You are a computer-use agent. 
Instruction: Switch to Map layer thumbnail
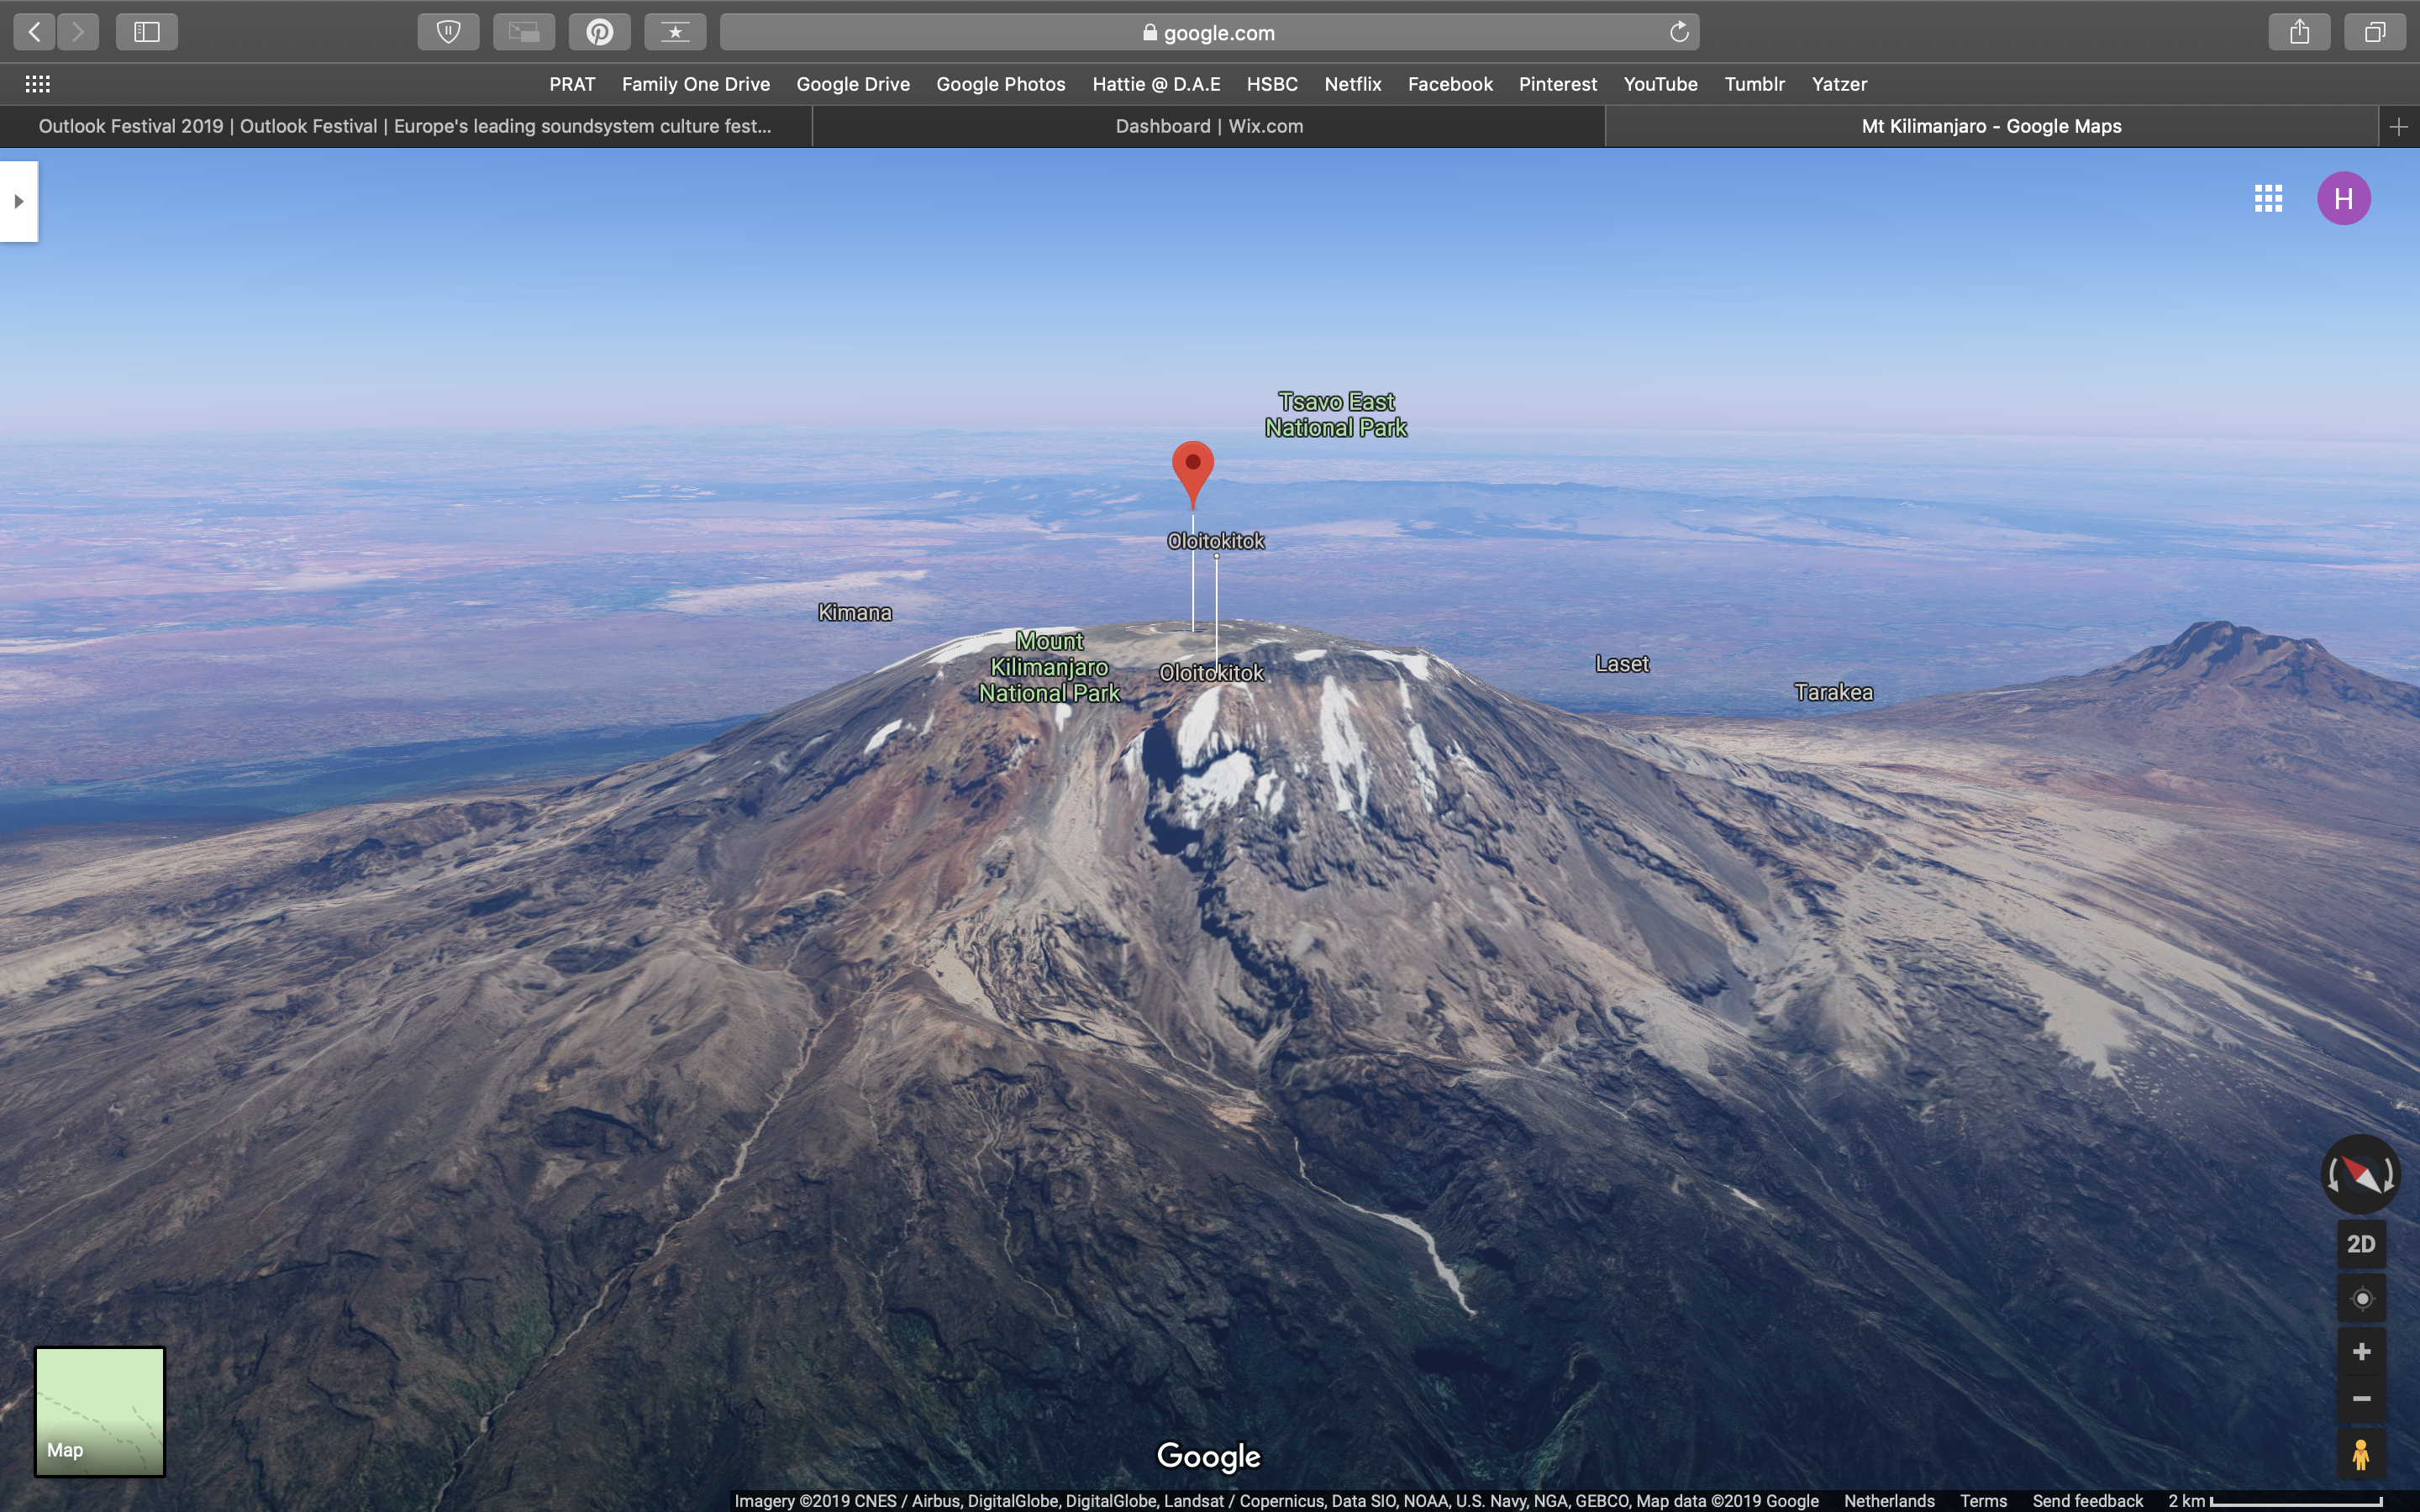[x=100, y=1411]
